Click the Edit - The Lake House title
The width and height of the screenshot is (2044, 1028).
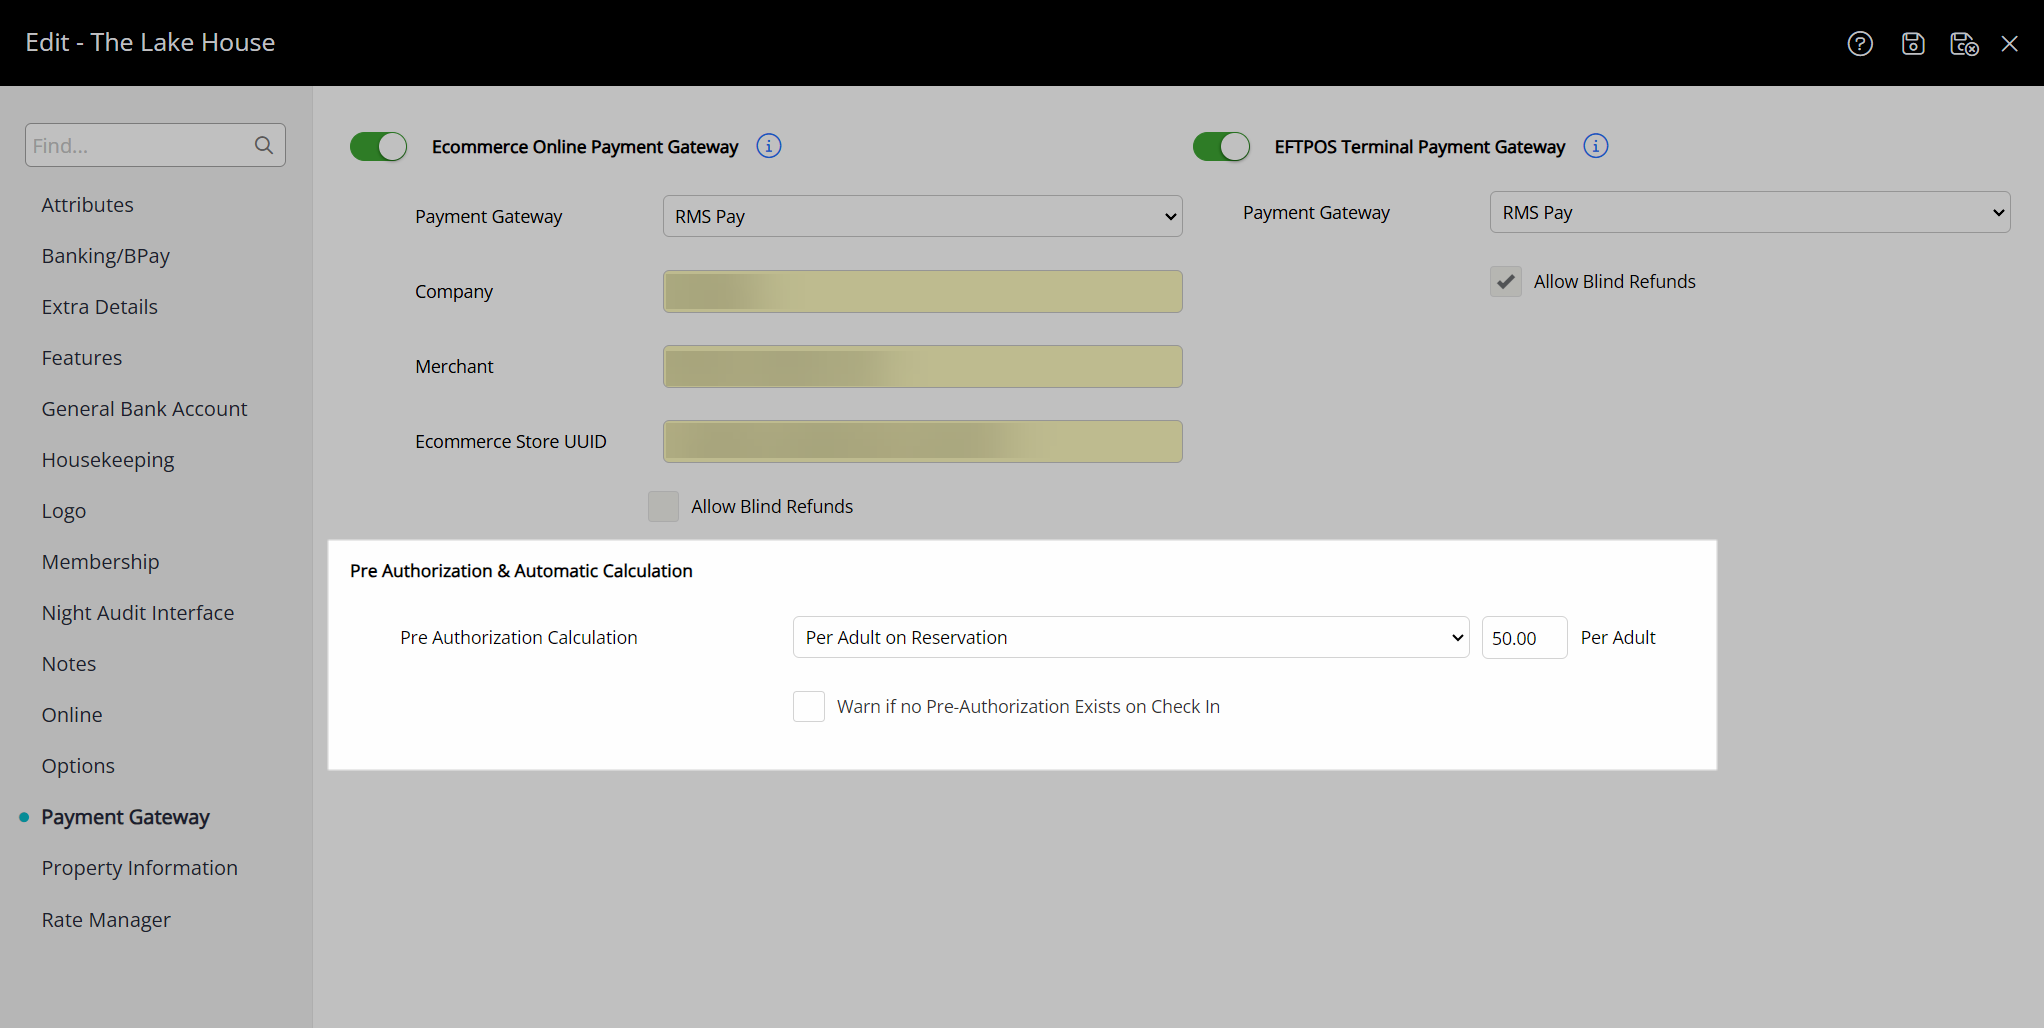click(150, 42)
